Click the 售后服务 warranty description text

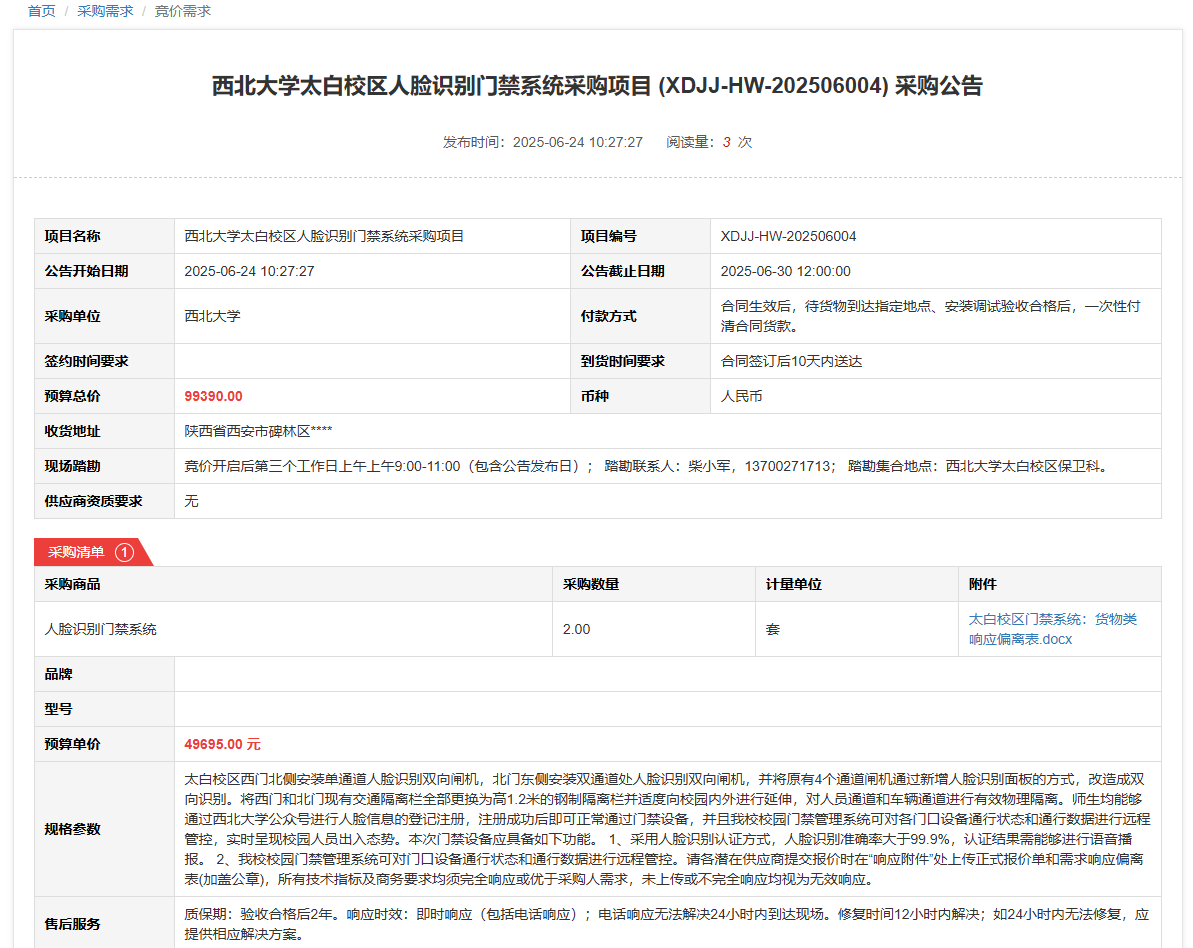666,925
